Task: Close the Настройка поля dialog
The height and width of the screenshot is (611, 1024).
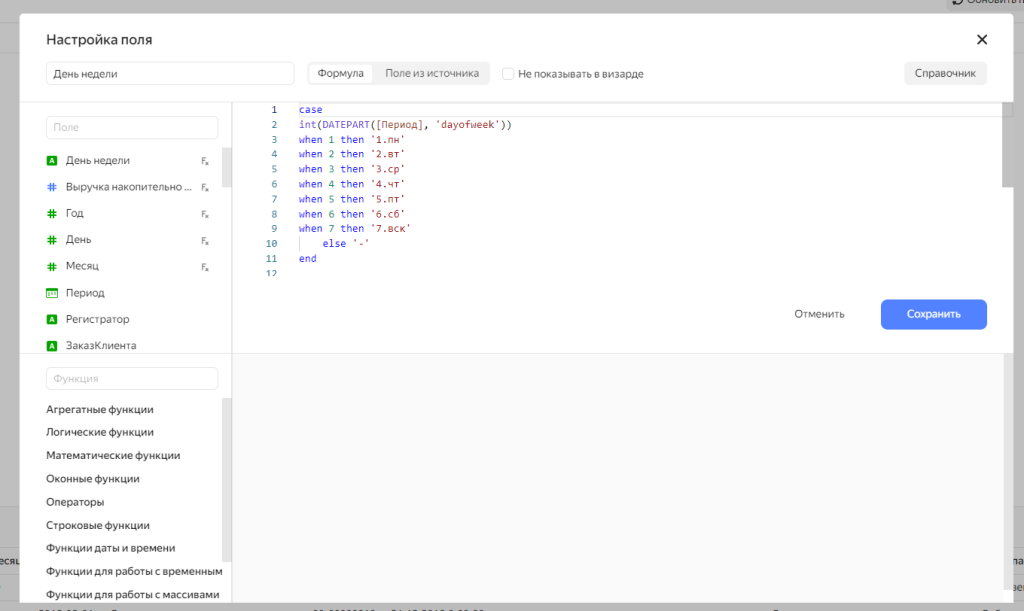Action: [x=981, y=40]
